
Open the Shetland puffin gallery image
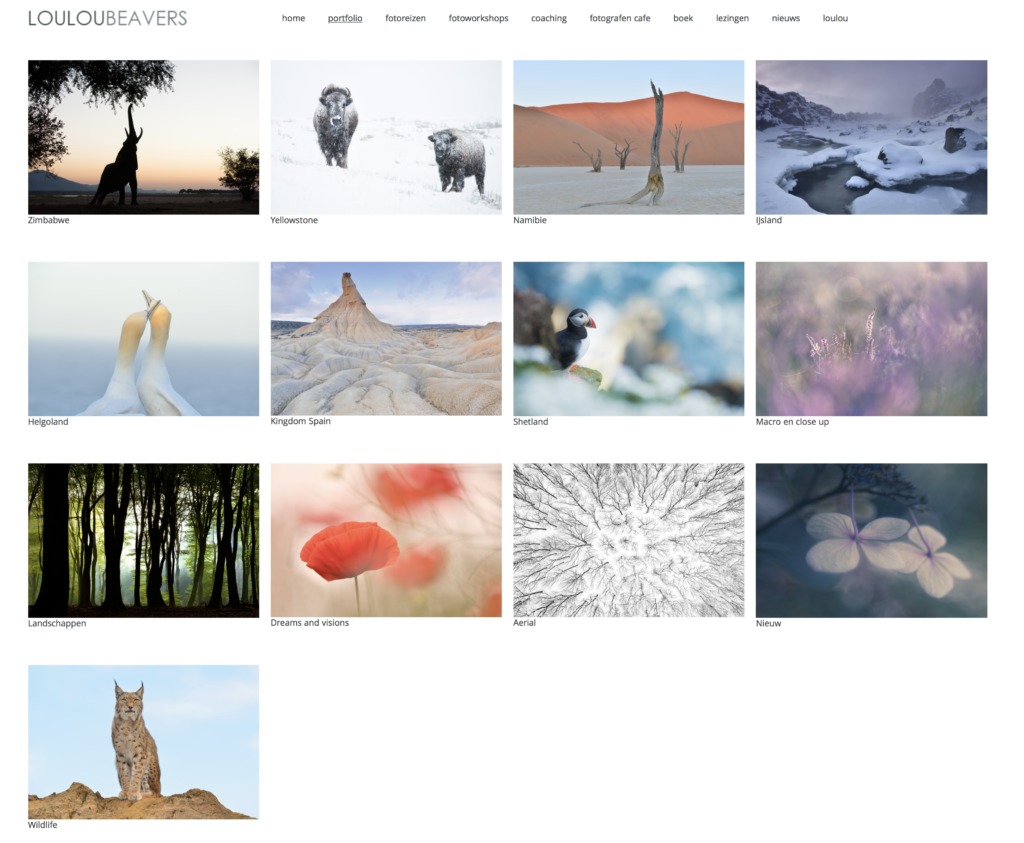click(628, 339)
